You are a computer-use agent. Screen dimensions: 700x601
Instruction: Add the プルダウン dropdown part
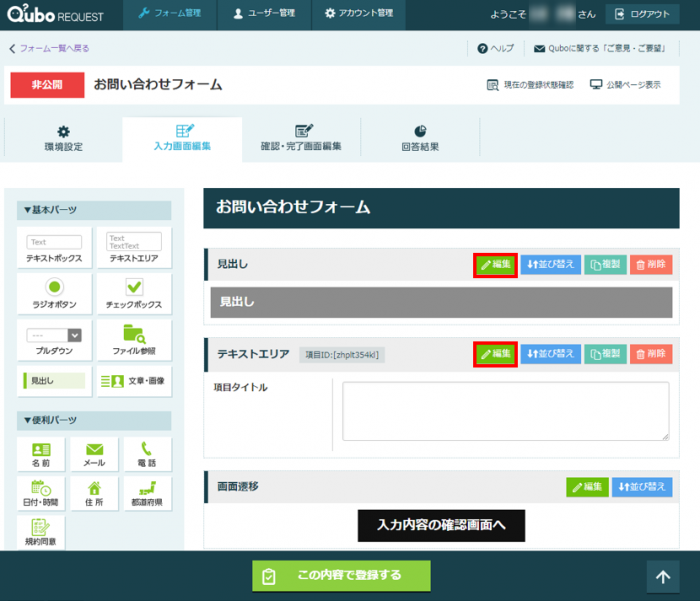coord(54,340)
